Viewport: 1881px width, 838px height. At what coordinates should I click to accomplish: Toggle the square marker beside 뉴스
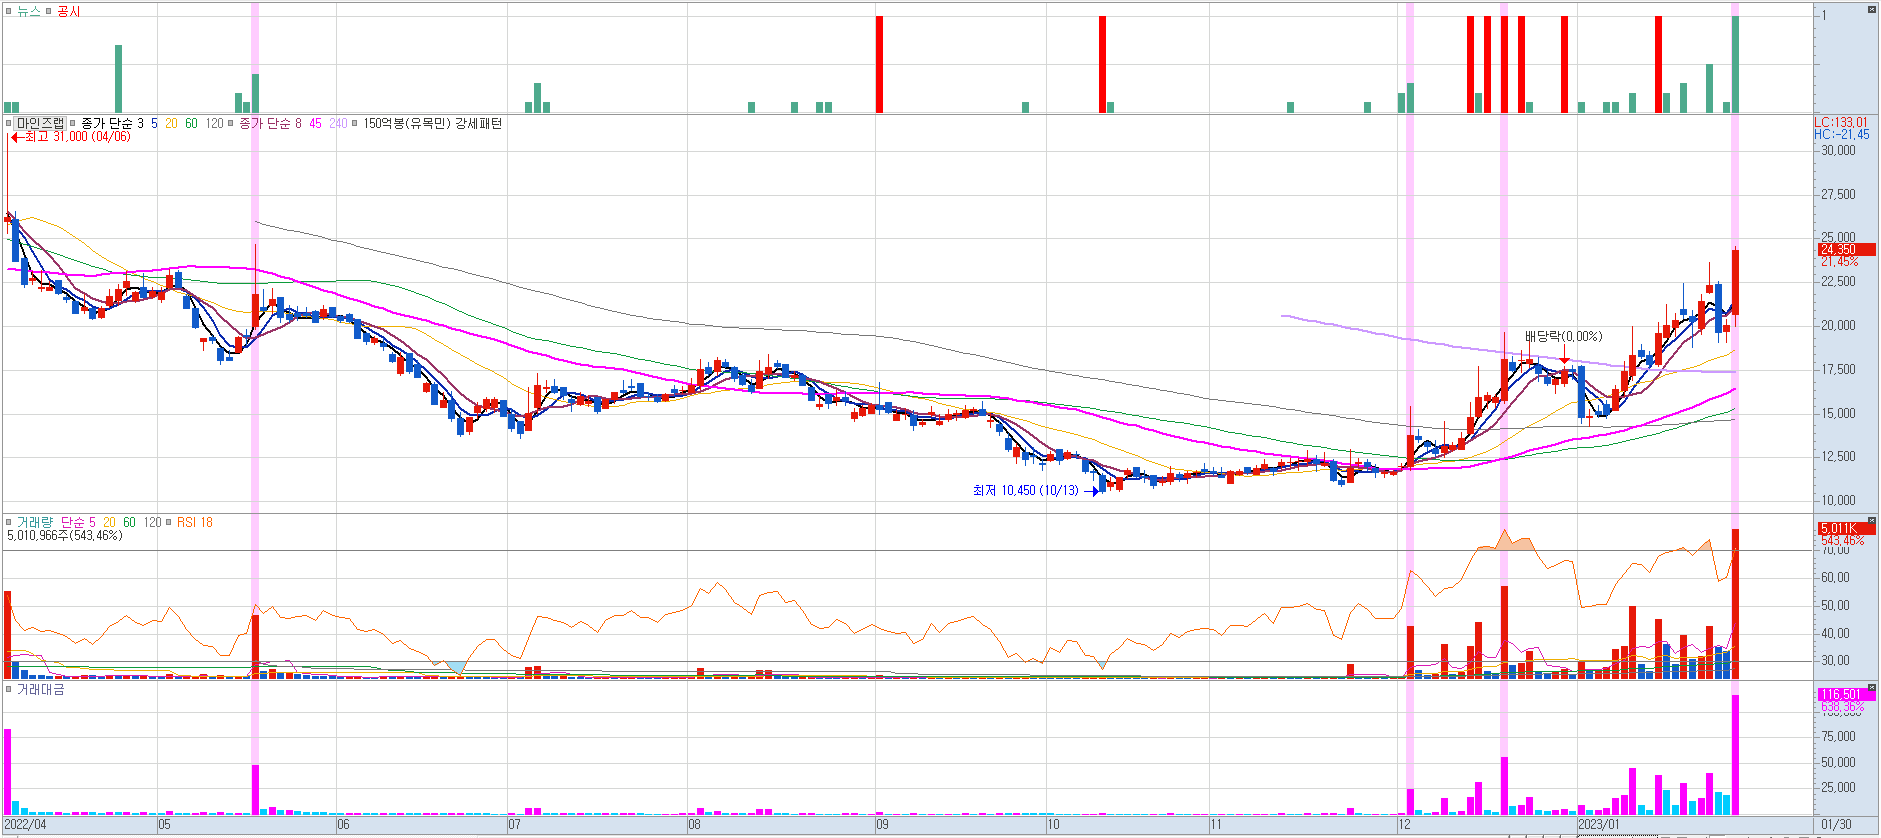9,11
